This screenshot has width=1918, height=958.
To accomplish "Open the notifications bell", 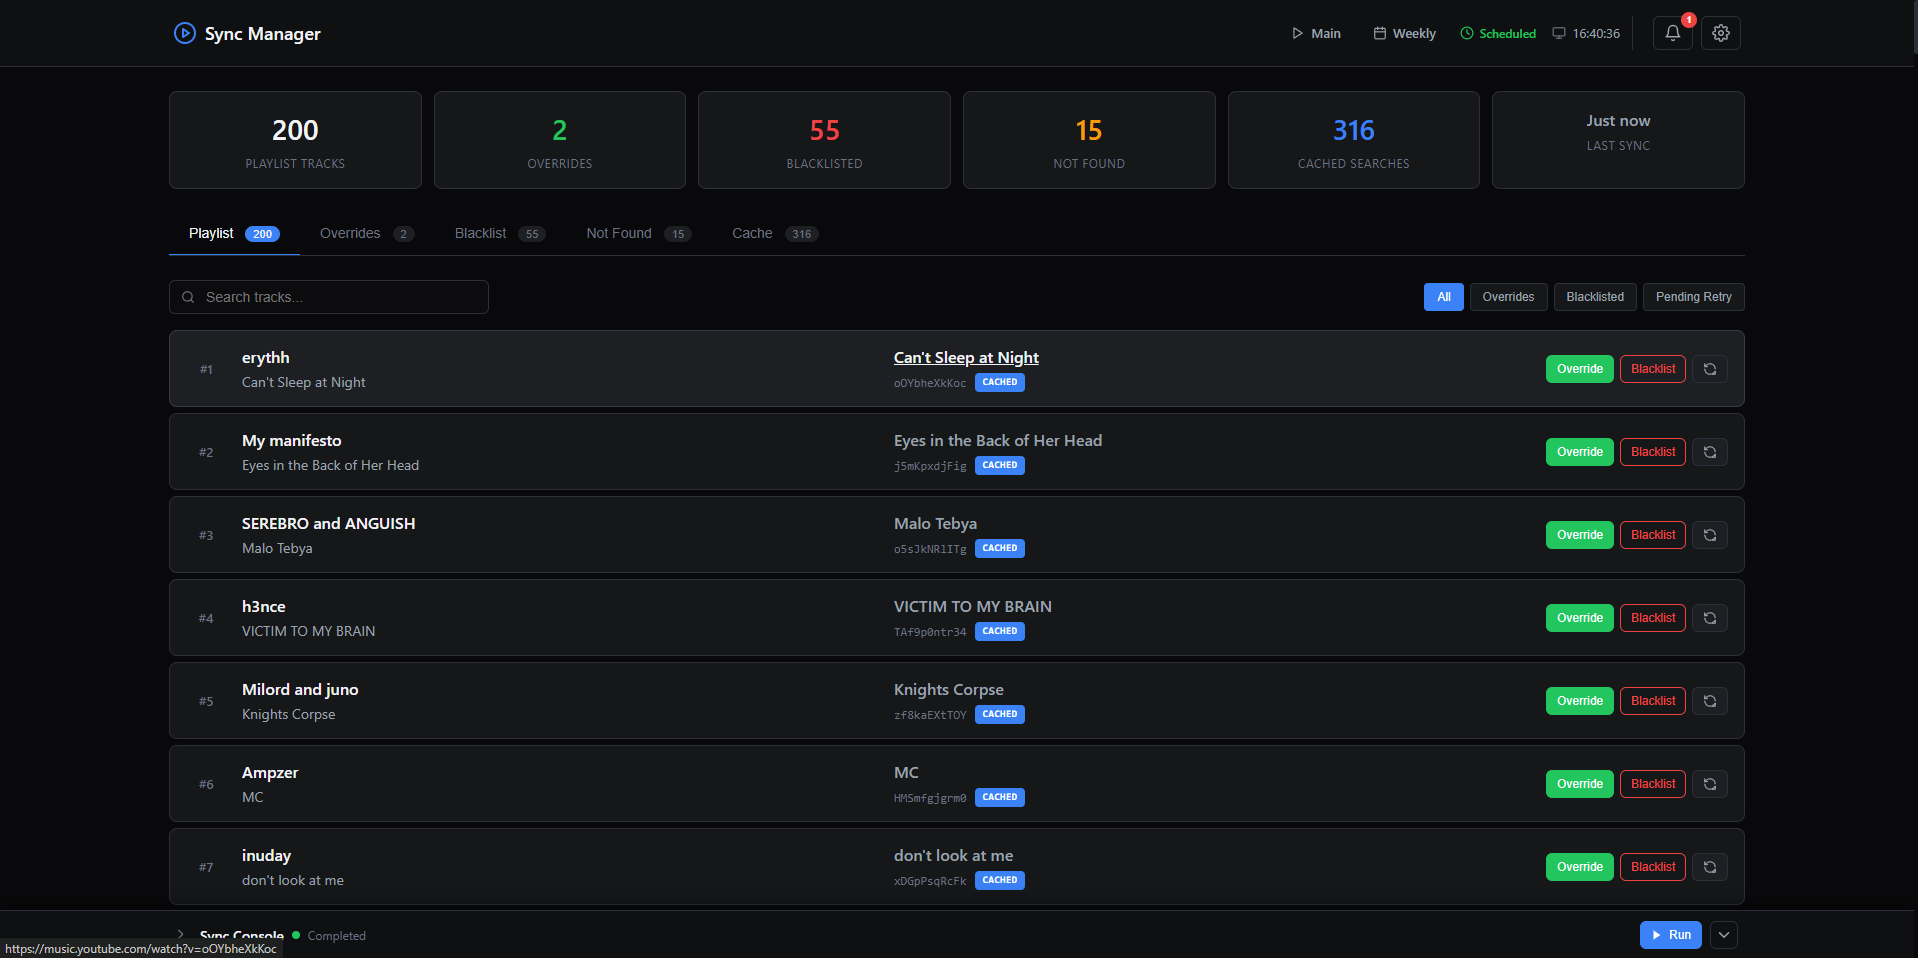I will coord(1671,33).
